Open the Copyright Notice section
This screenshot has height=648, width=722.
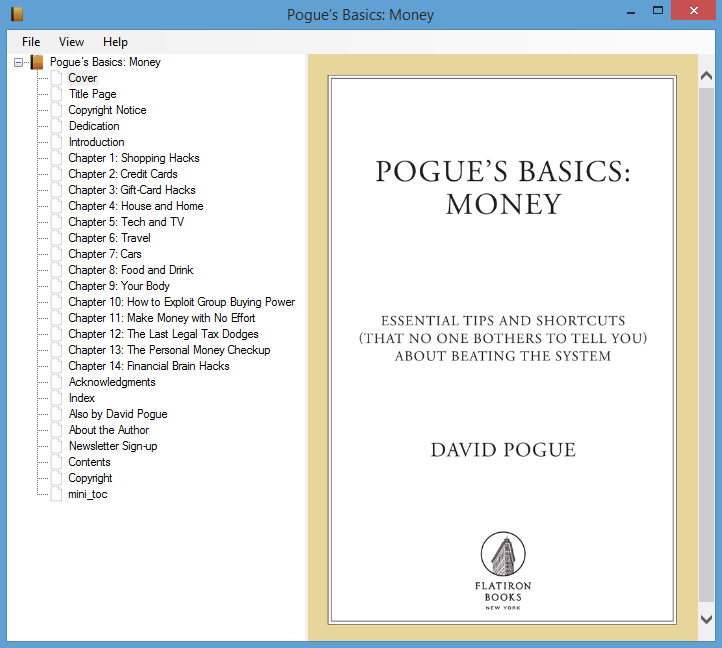click(107, 110)
